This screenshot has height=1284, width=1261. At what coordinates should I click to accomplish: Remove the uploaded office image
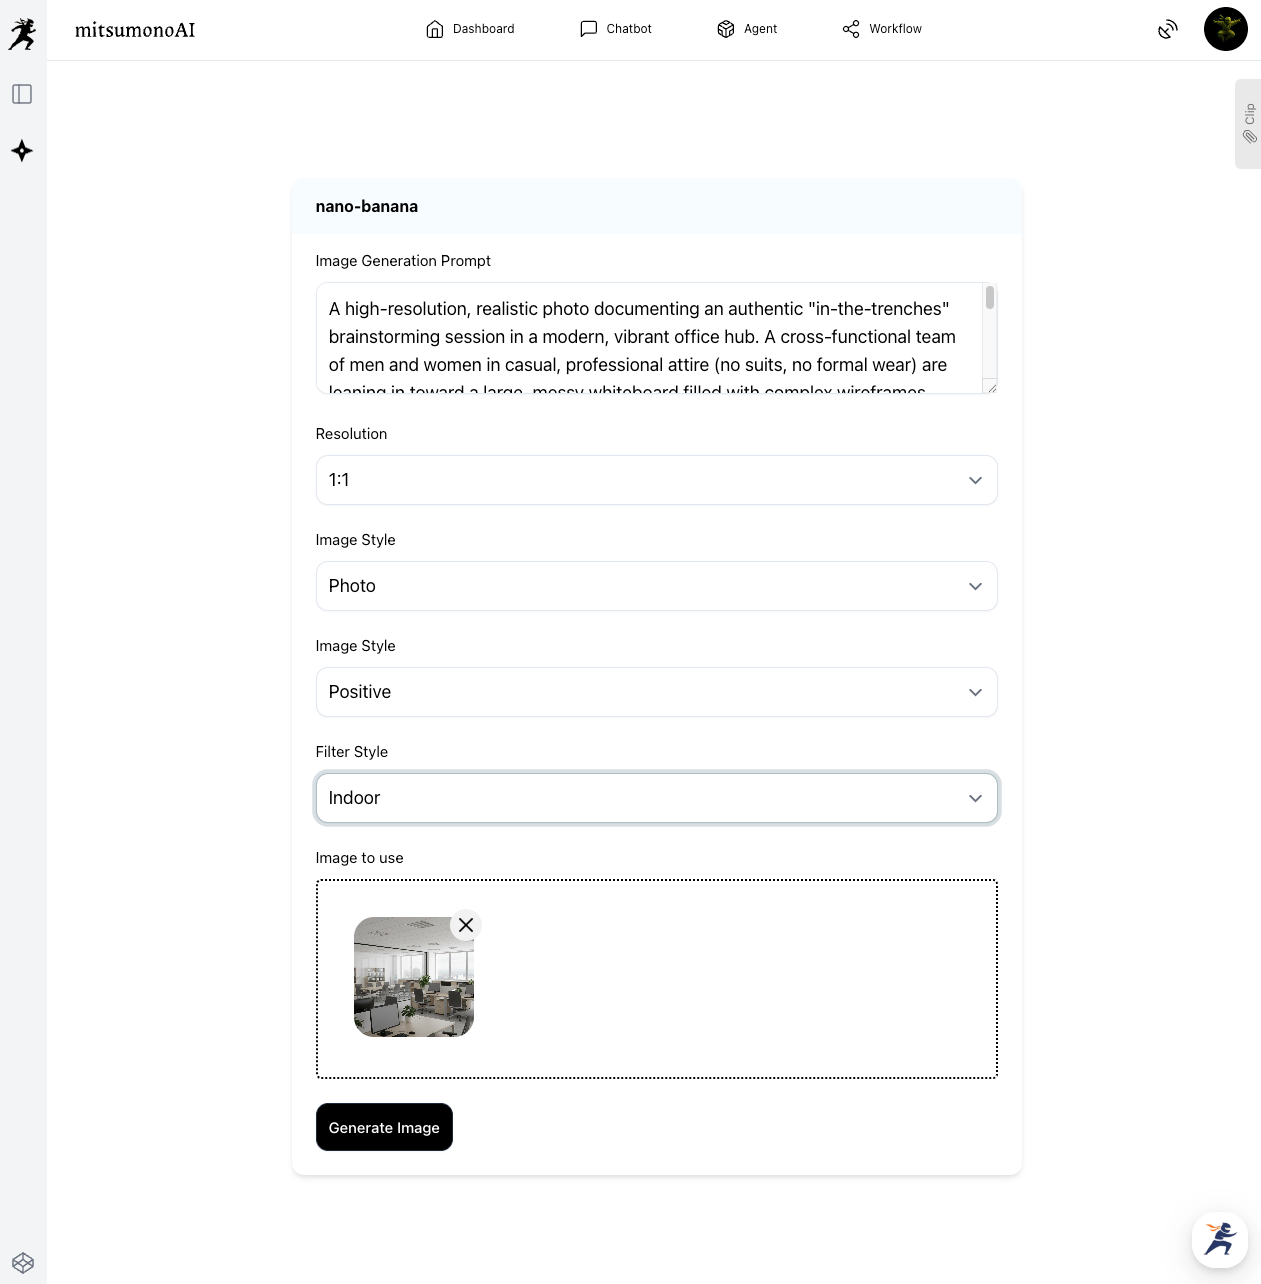[466, 925]
